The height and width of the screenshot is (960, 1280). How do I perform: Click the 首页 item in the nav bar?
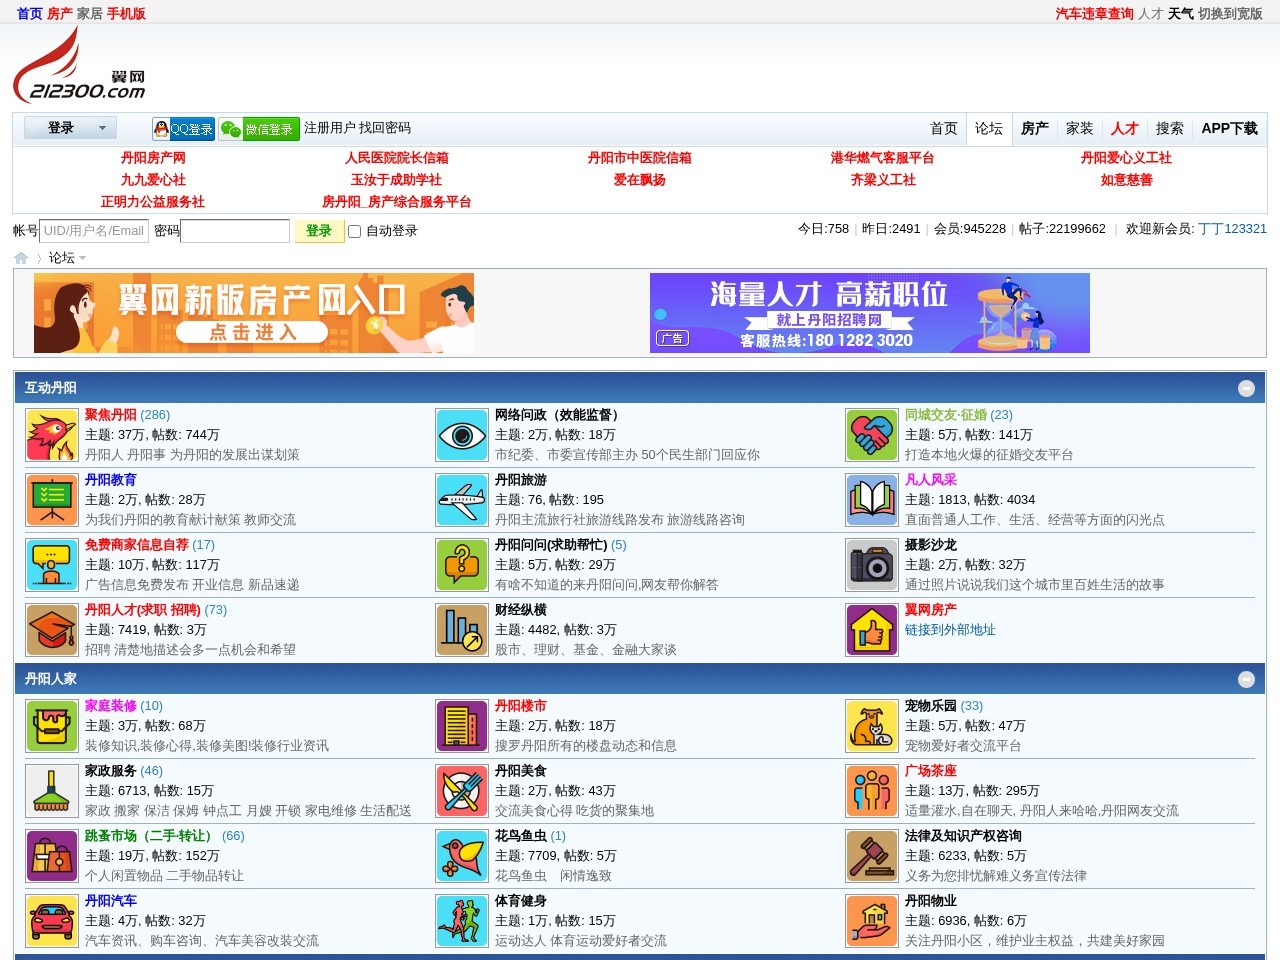(944, 128)
